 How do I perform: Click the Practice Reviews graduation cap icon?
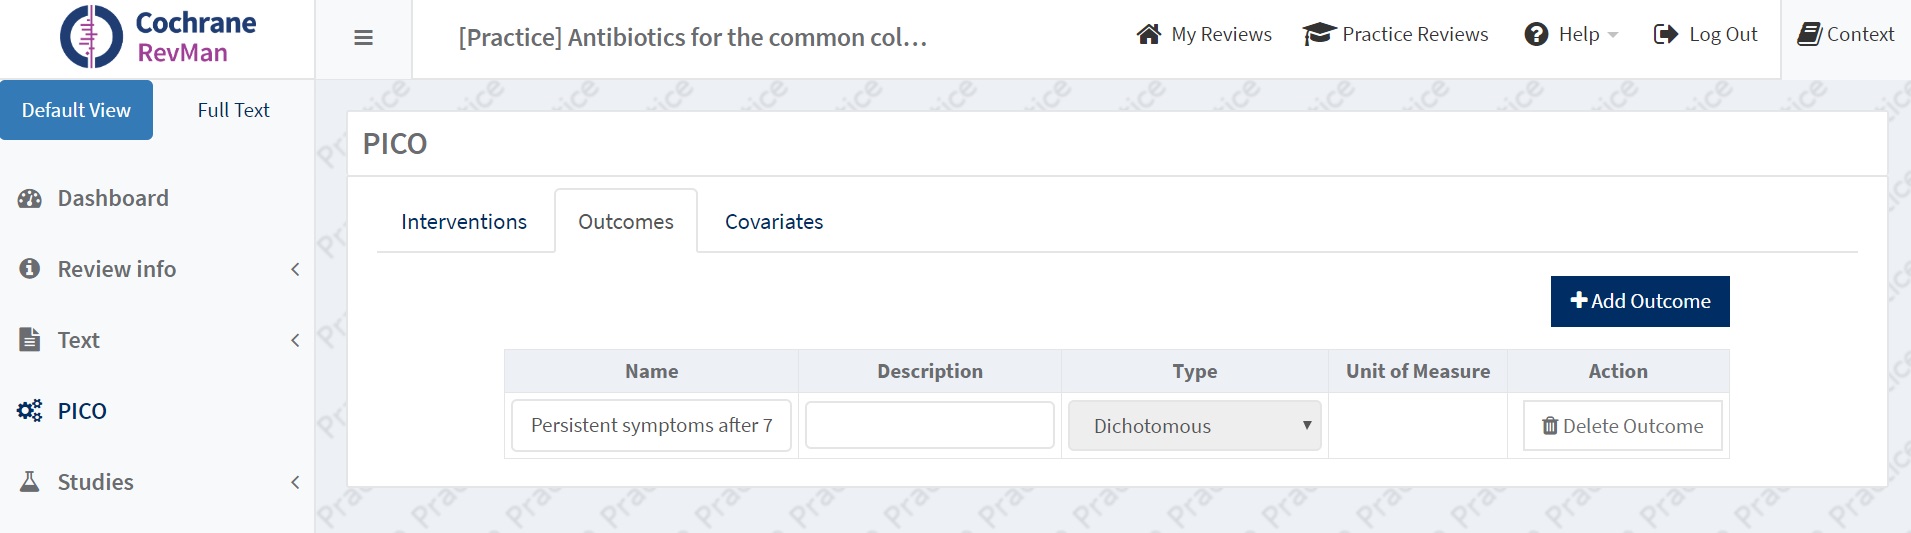click(x=1319, y=34)
